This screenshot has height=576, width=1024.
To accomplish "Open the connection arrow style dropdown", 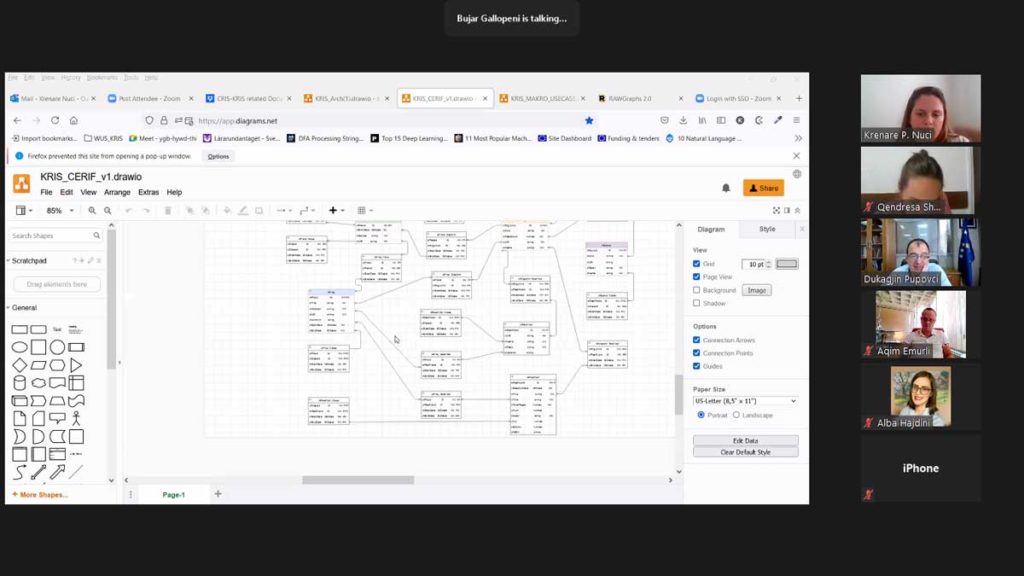I will (x=284, y=210).
